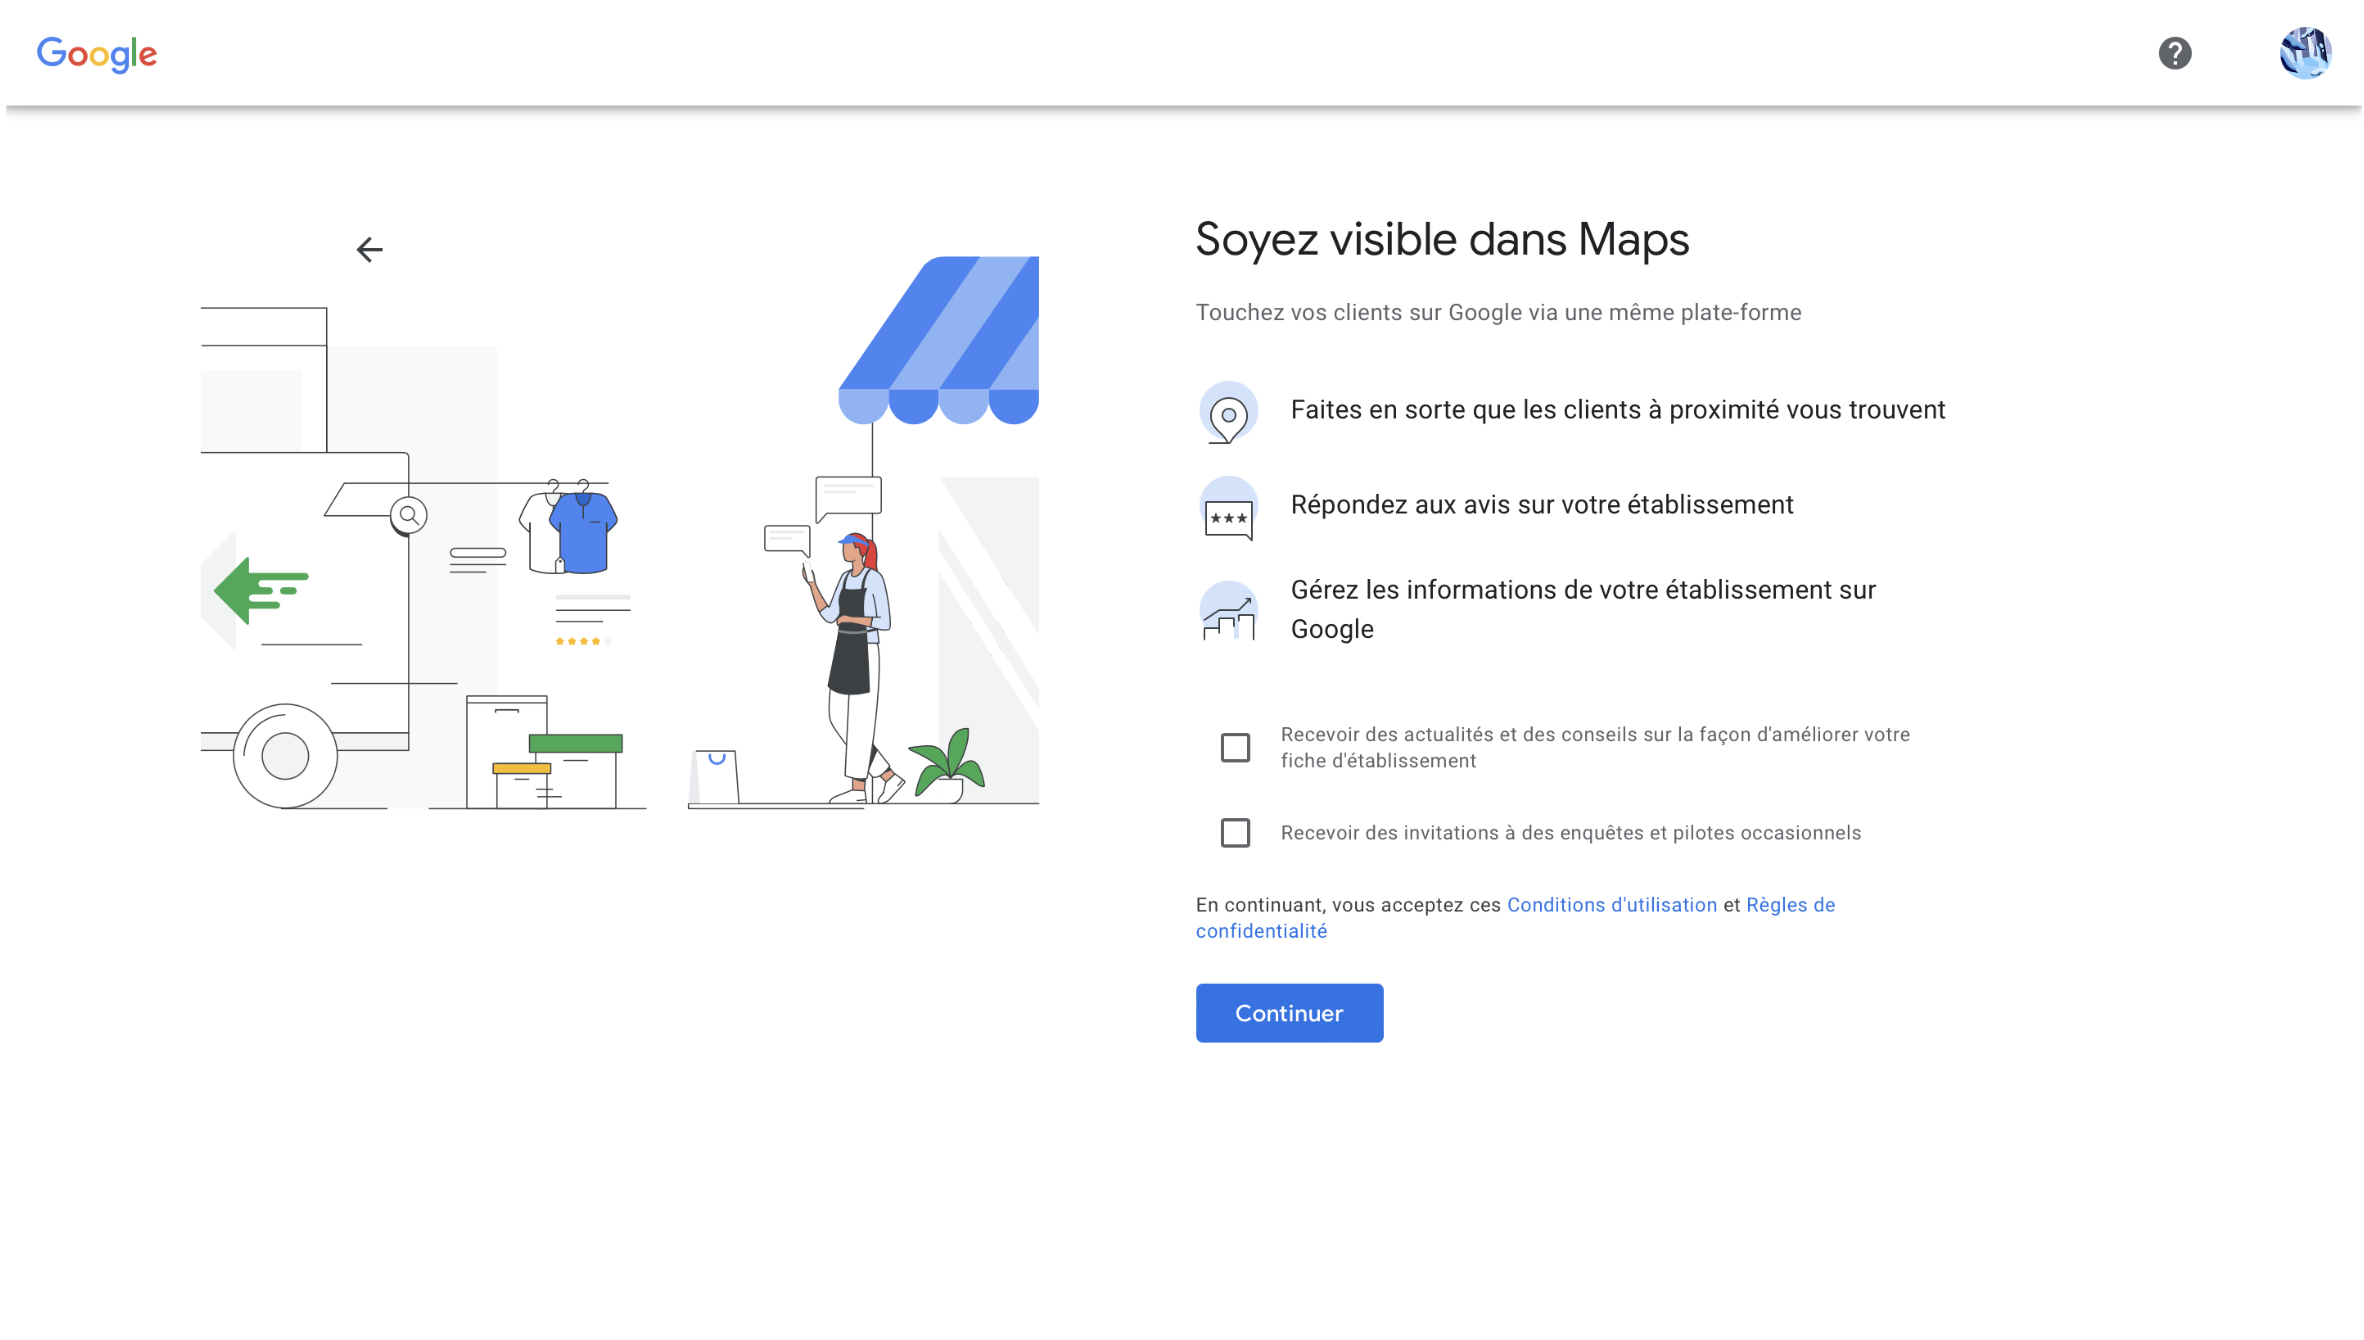The width and height of the screenshot is (2364, 1340).
Task: Click text 'Gérez les informations de votre établissement'
Action: coord(1562,590)
